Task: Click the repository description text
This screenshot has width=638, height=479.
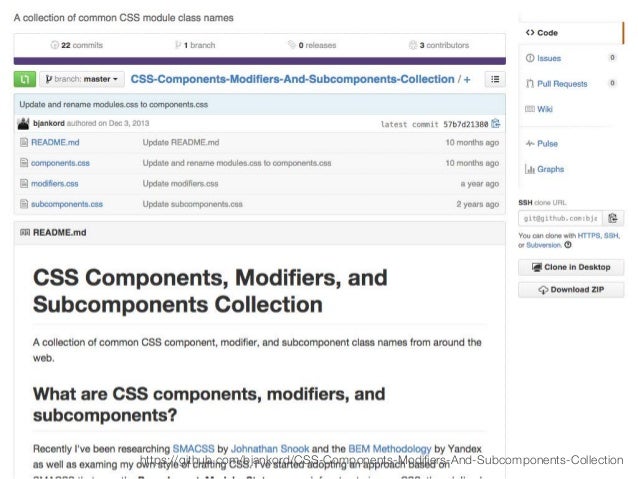Action: tap(124, 18)
